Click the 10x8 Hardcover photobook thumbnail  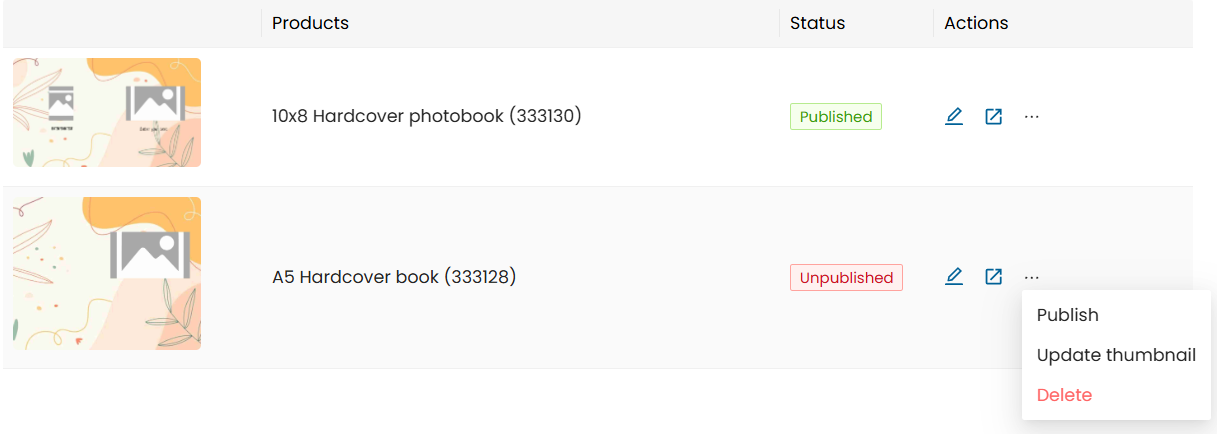[107, 112]
